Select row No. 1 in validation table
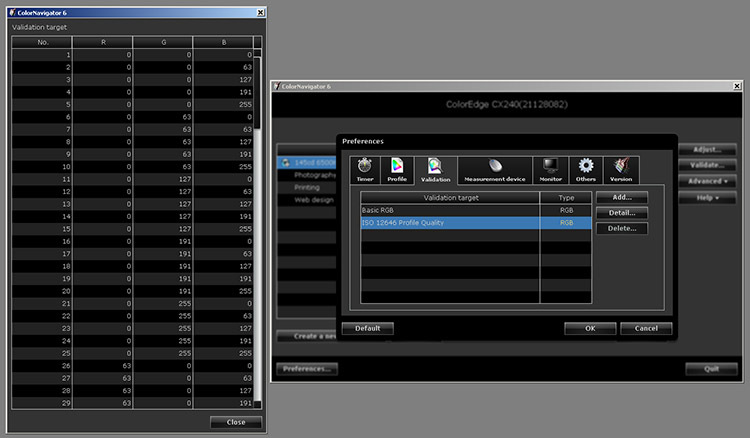Image resolution: width=750 pixels, height=438 pixels. (132, 55)
